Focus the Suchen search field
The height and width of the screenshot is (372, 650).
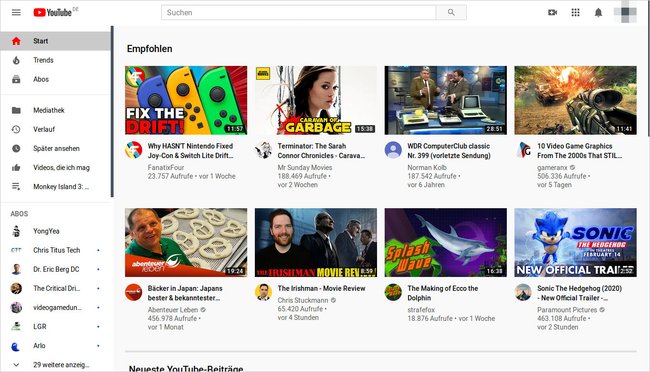[298, 12]
